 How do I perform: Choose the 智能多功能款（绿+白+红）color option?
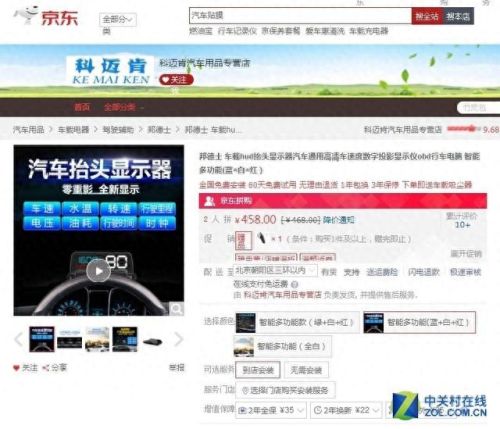point(297,322)
